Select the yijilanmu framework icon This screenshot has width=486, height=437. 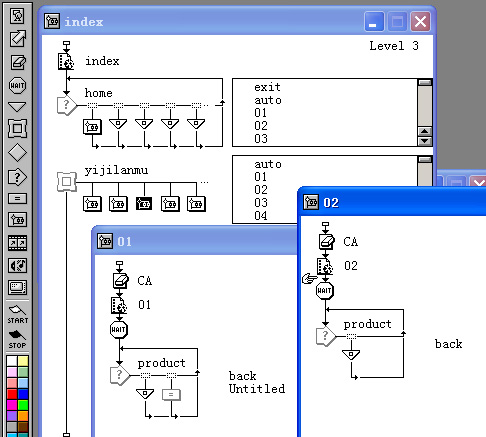(x=67, y=182)
